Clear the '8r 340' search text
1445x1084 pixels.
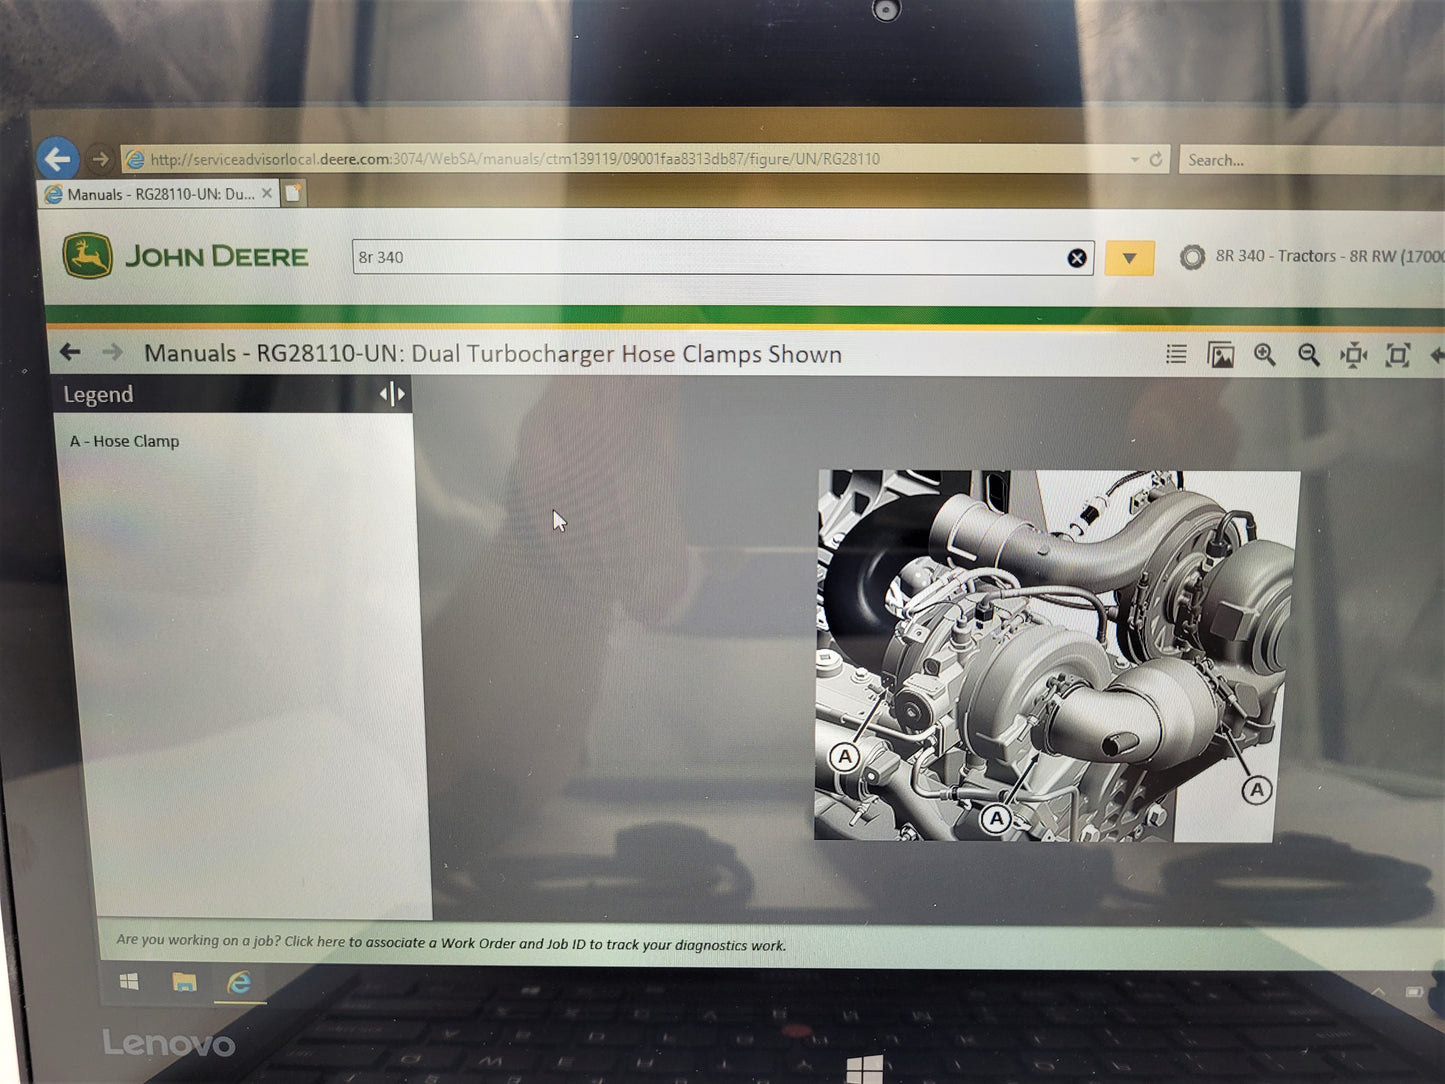click(1076, 258)
